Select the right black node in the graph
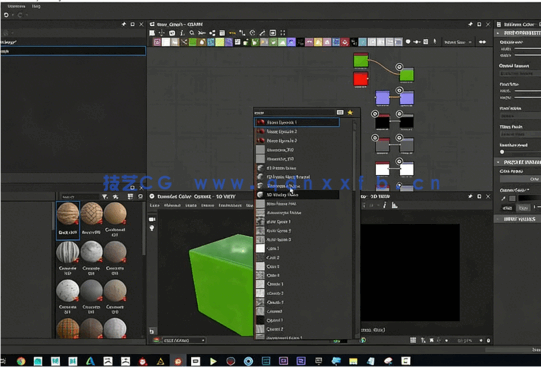This screenshot has height=367, width=541. coord(406,122)
